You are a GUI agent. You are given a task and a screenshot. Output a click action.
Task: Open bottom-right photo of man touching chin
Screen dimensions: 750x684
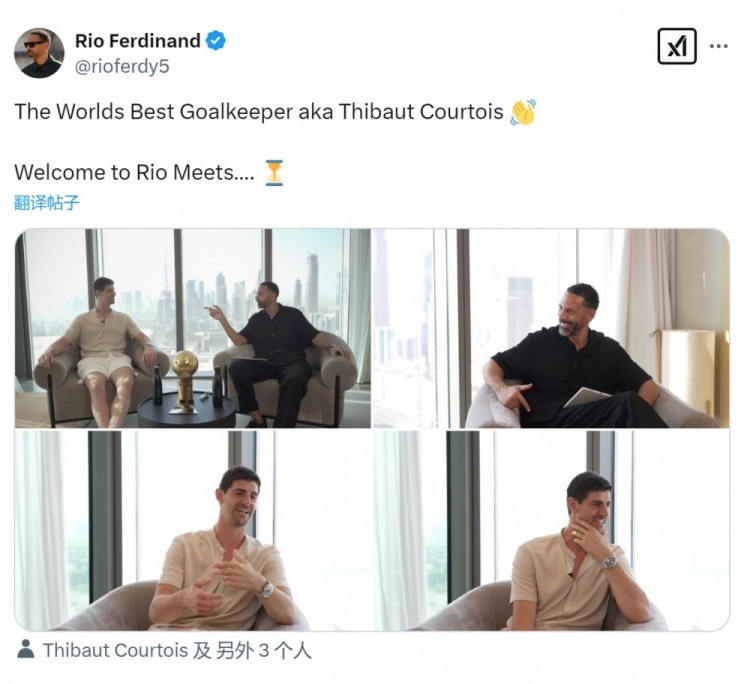550,530
